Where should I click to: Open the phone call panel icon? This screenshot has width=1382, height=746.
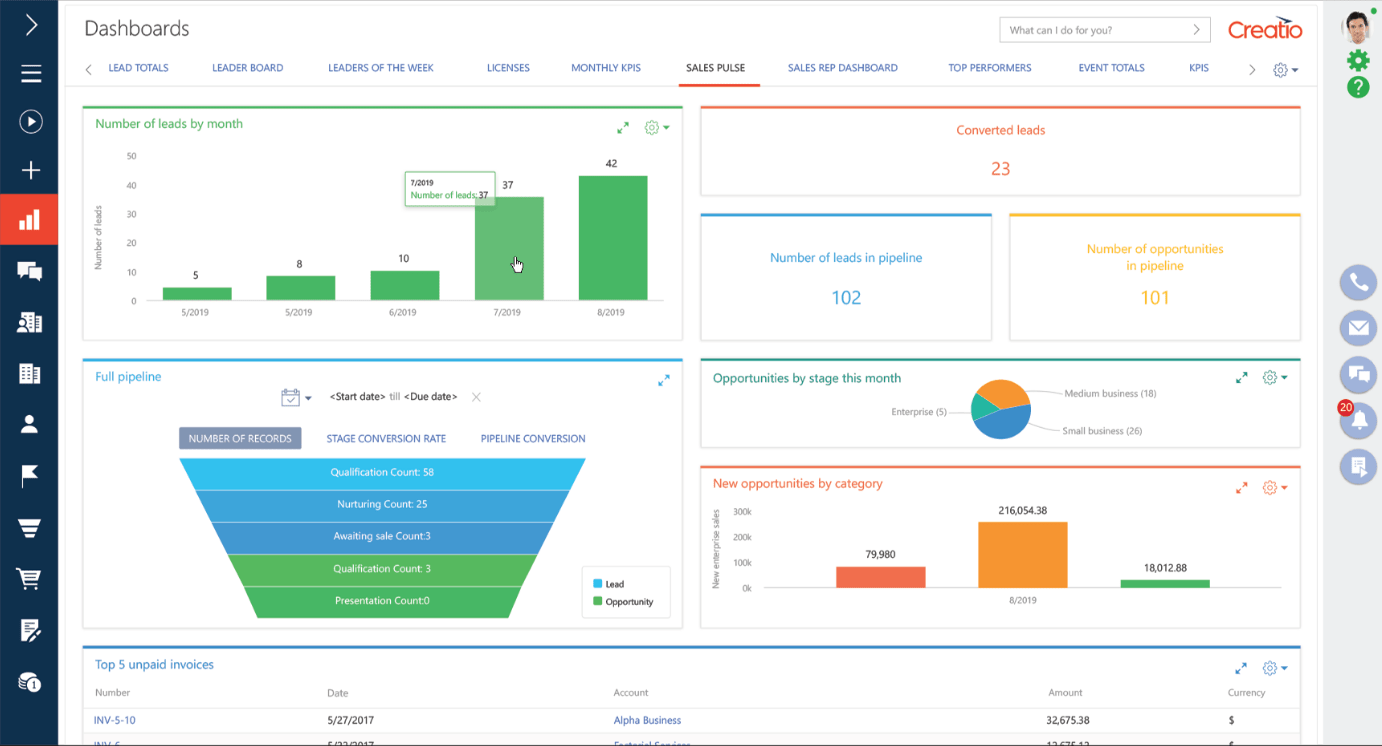tap(1358, 283)
